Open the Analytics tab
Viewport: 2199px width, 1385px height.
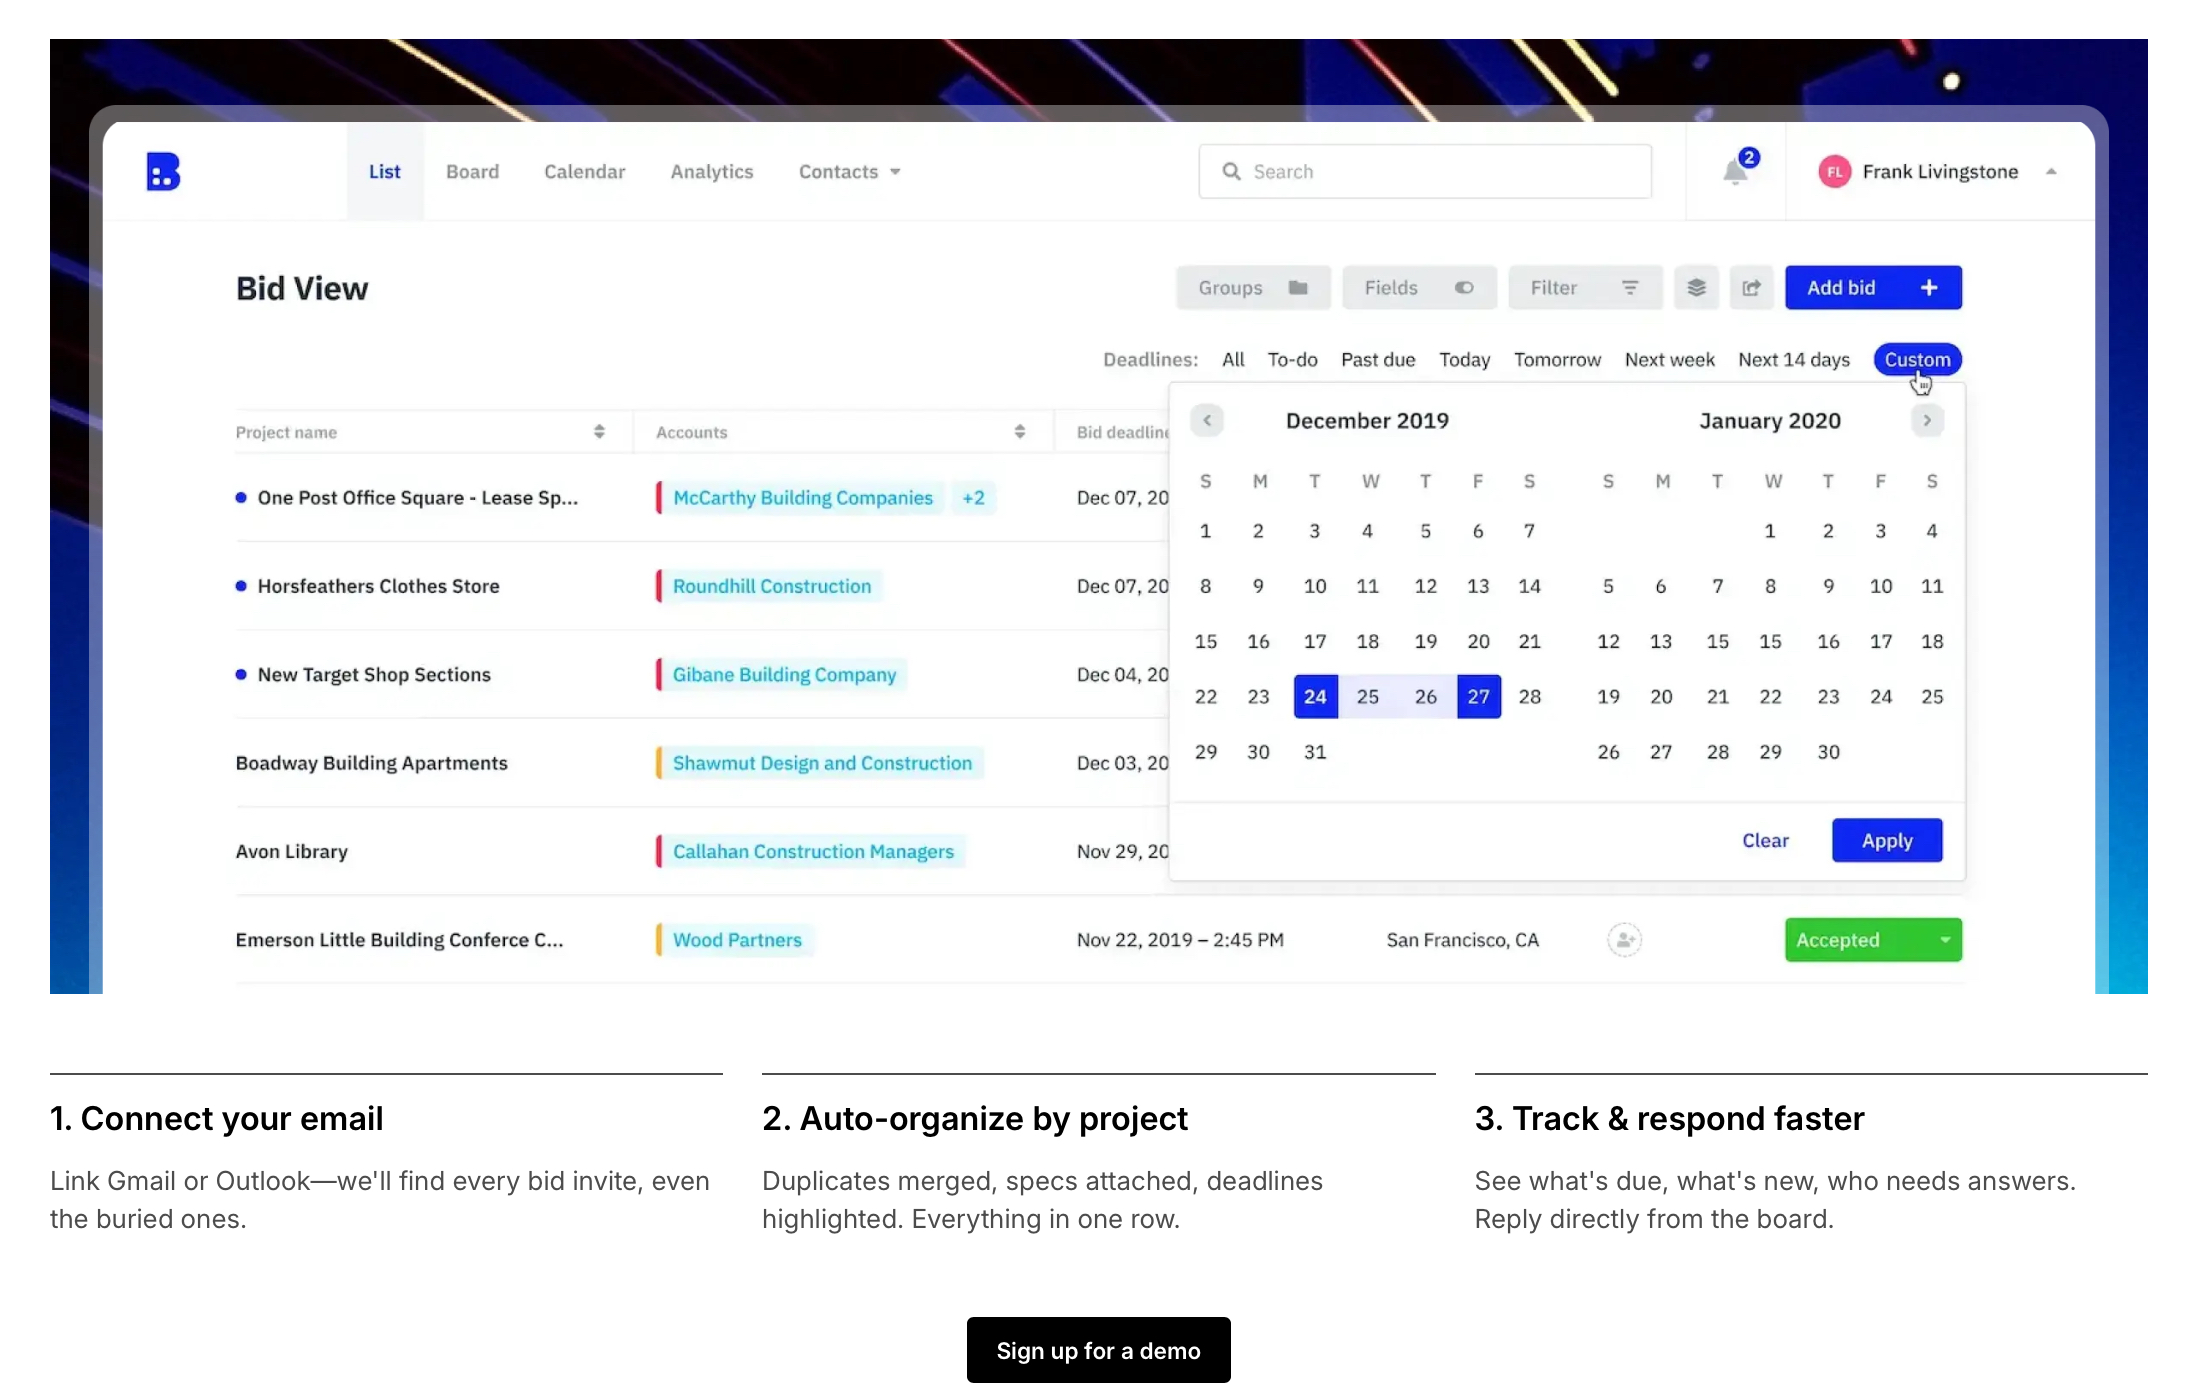(711, 172)
